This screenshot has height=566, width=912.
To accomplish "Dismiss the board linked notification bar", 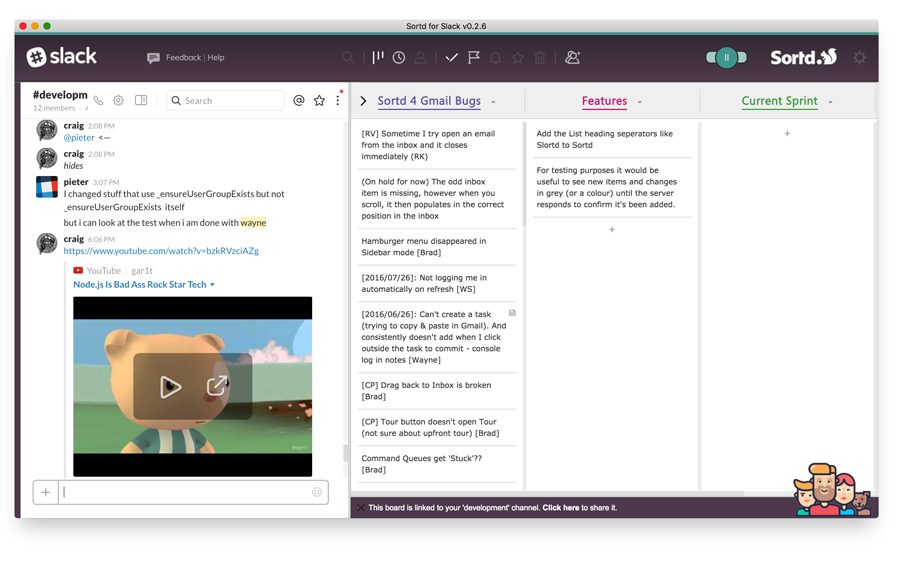I will [361, 508].
